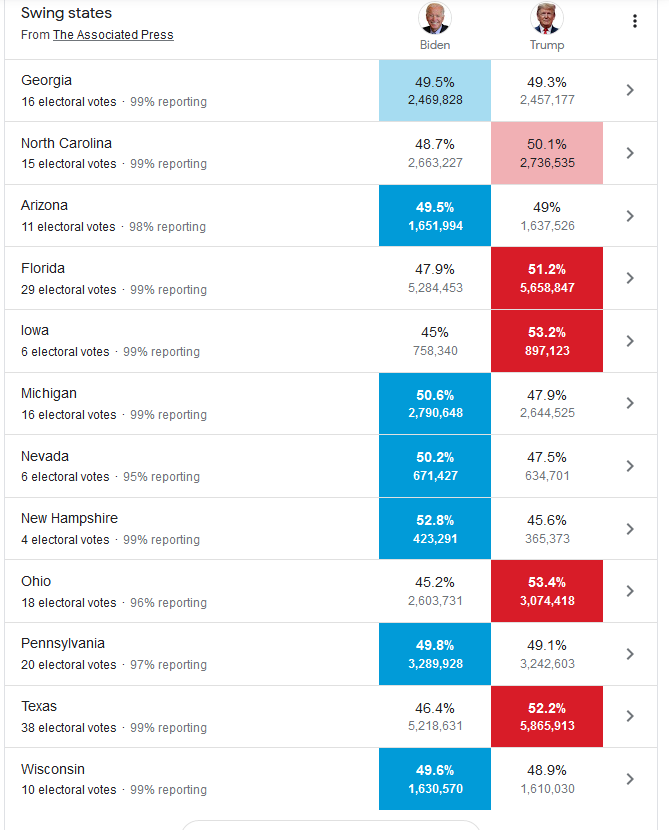Screen dimensions: 669x830
Task: Expand Georgia results with chevron arrow
Action: [x=630, y=90]
